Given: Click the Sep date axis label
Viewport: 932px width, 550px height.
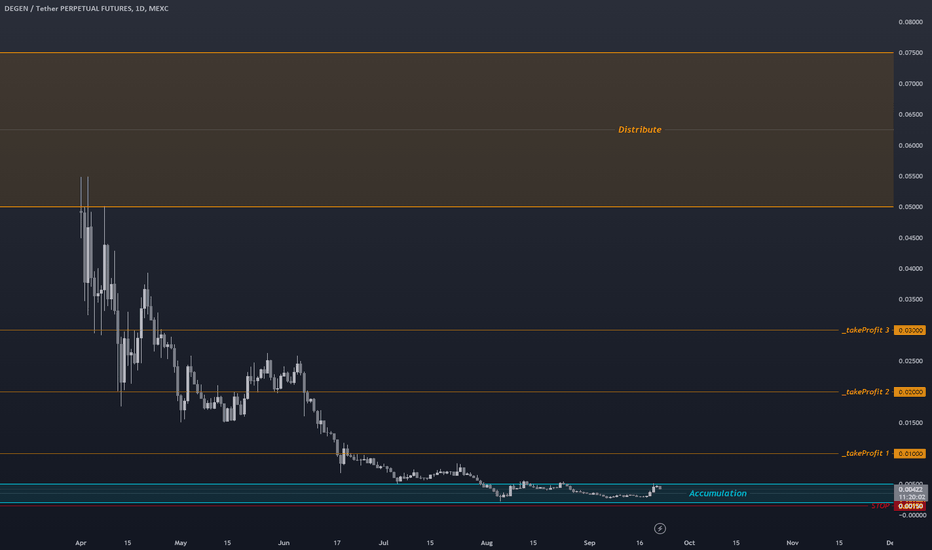Looking at the screenshot, I should [589, 543].
